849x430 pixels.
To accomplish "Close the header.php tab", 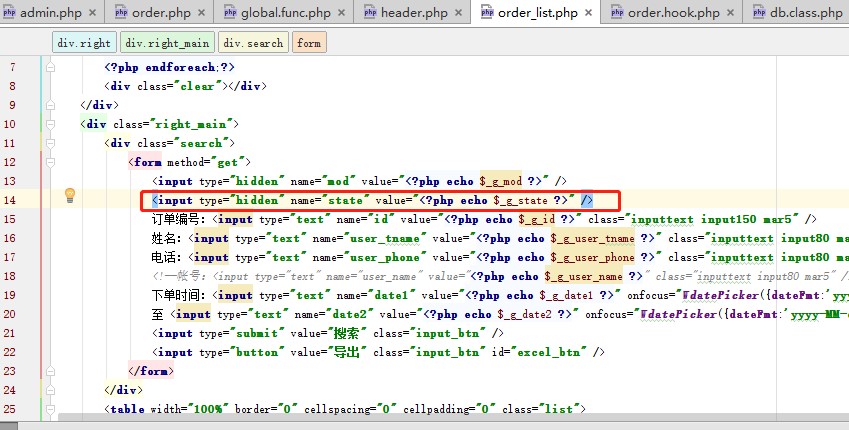I will (458, 12).
